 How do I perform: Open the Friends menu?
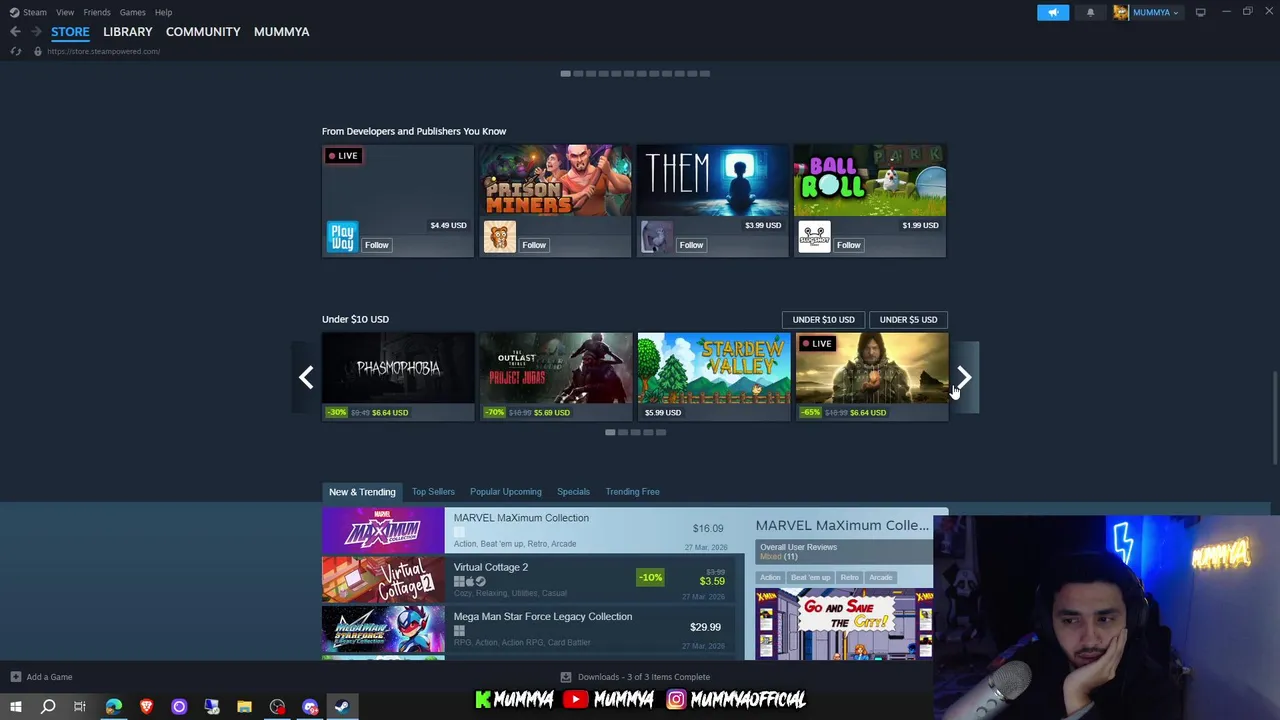pyautogui.click(x=97, y=12)
